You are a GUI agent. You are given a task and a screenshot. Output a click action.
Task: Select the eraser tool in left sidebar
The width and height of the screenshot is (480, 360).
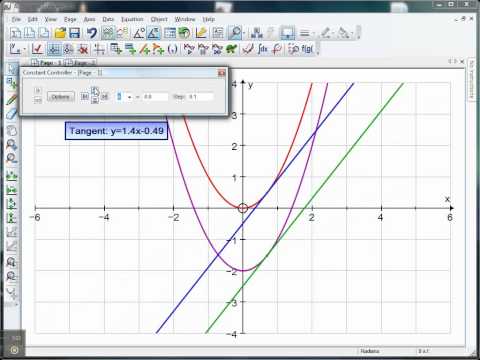12,114
